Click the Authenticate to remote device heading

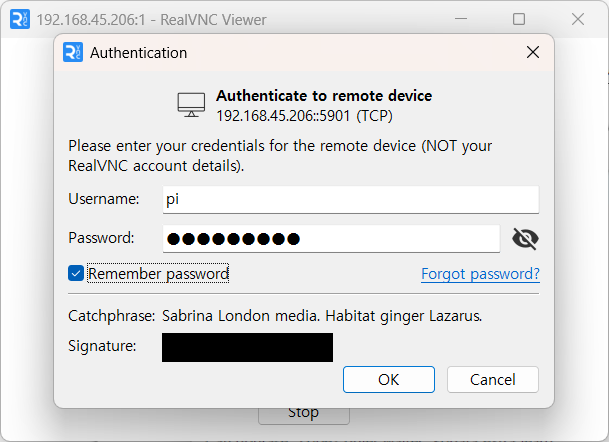(324, 96)
